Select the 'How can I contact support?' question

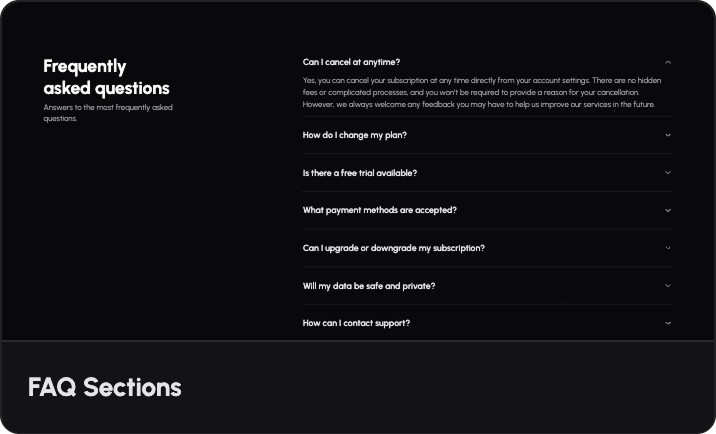click(356, 323)
